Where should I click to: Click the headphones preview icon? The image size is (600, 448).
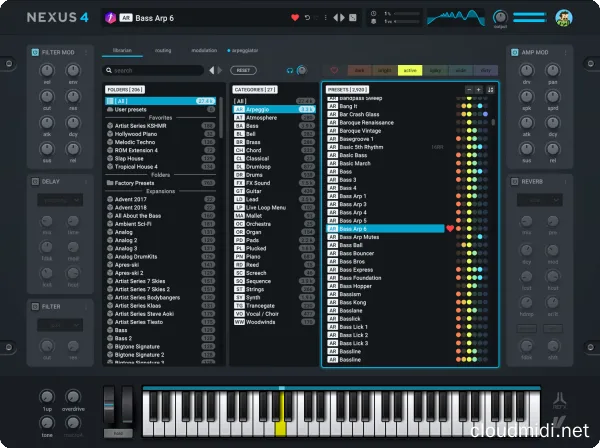[288, 71]
